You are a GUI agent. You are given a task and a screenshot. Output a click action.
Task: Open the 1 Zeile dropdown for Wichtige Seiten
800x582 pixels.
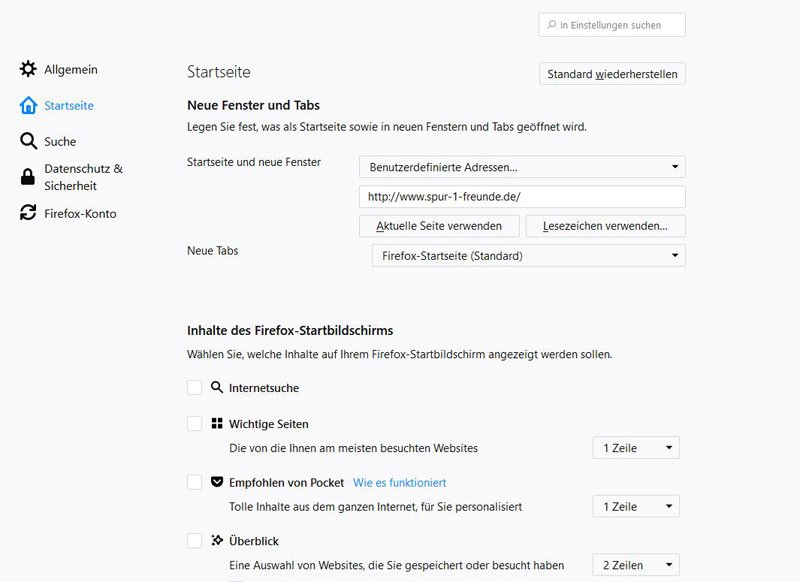636,448
